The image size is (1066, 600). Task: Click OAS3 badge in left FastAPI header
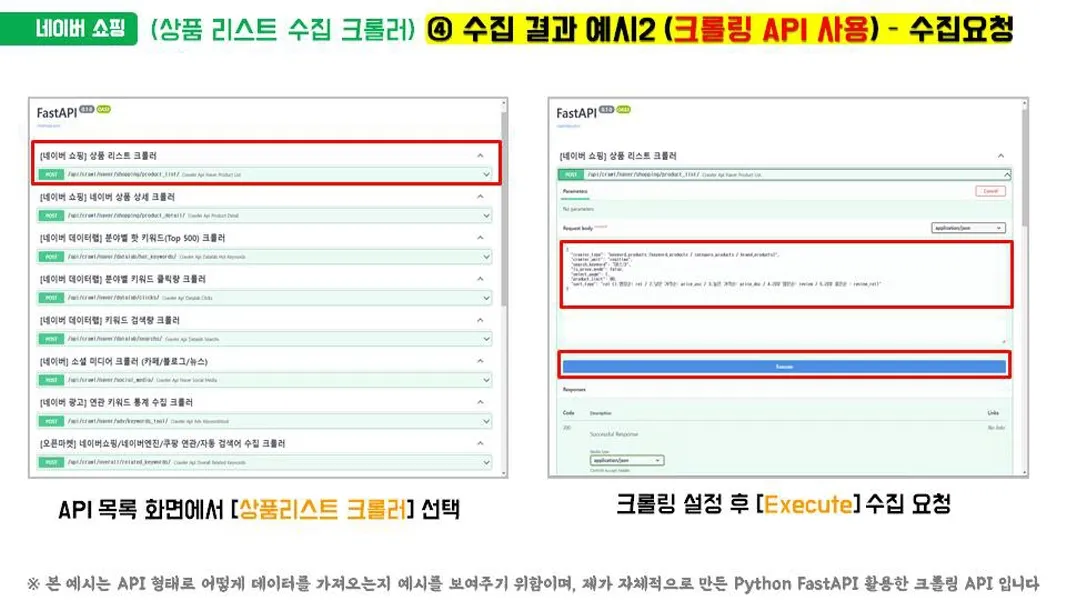pos(103,109)
